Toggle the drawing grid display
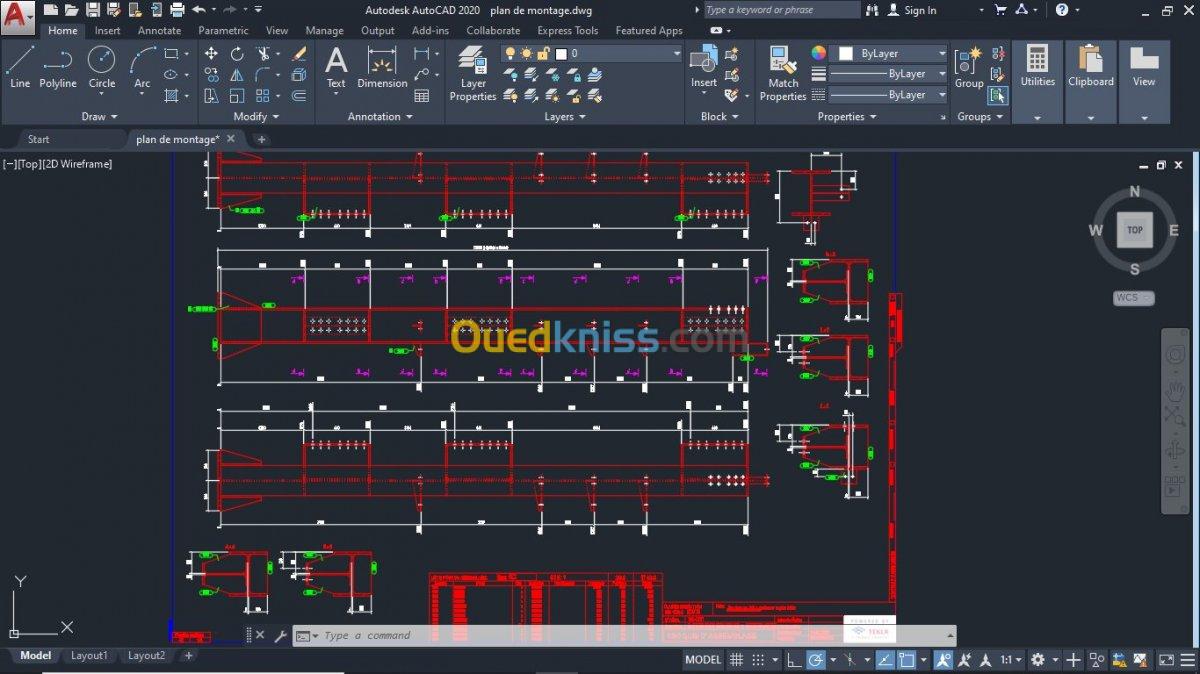 pyautogui.click(x=737, y=660)
